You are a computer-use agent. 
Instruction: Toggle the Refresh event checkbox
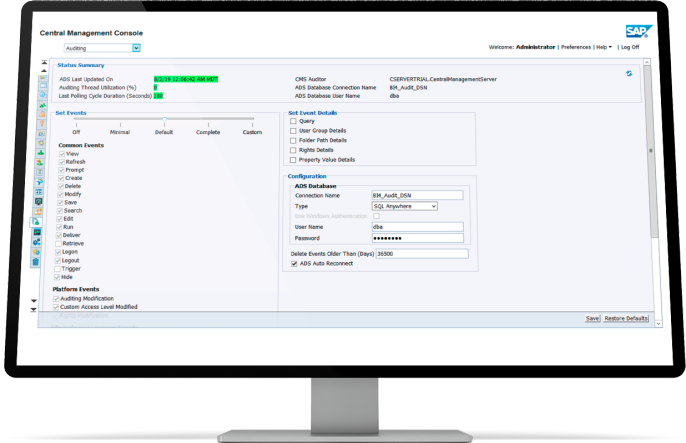[x=62, y=162]
